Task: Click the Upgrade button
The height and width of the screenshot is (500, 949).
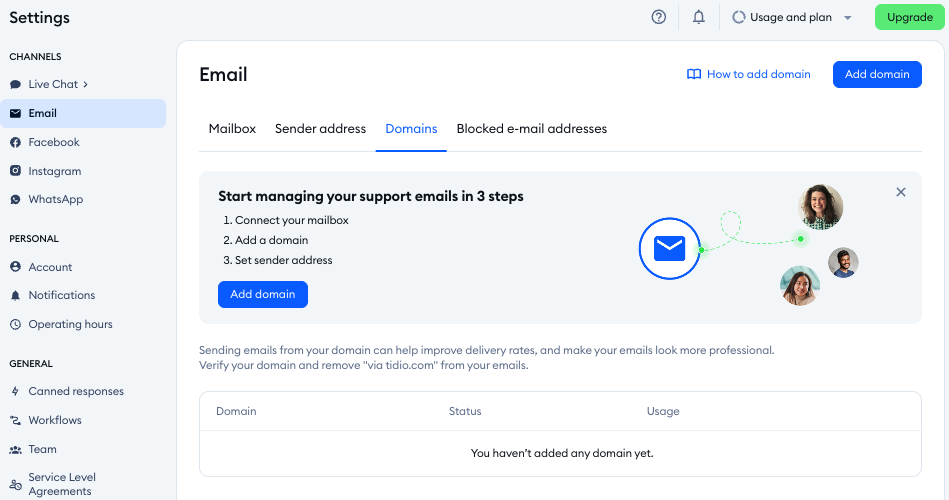Action: click(x=909, y=17)
